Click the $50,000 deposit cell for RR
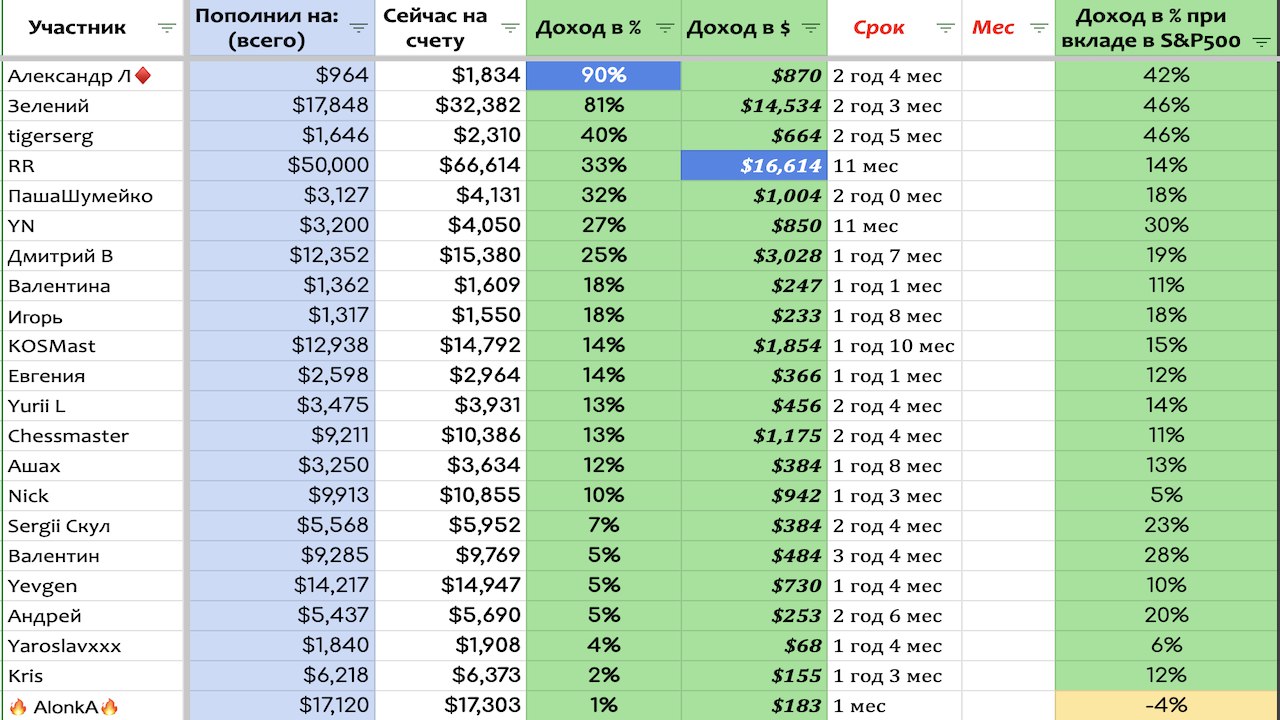Image resolution: width=1280 pixels, height=720 pixels. pyautogui.click(x=282, y=165)
